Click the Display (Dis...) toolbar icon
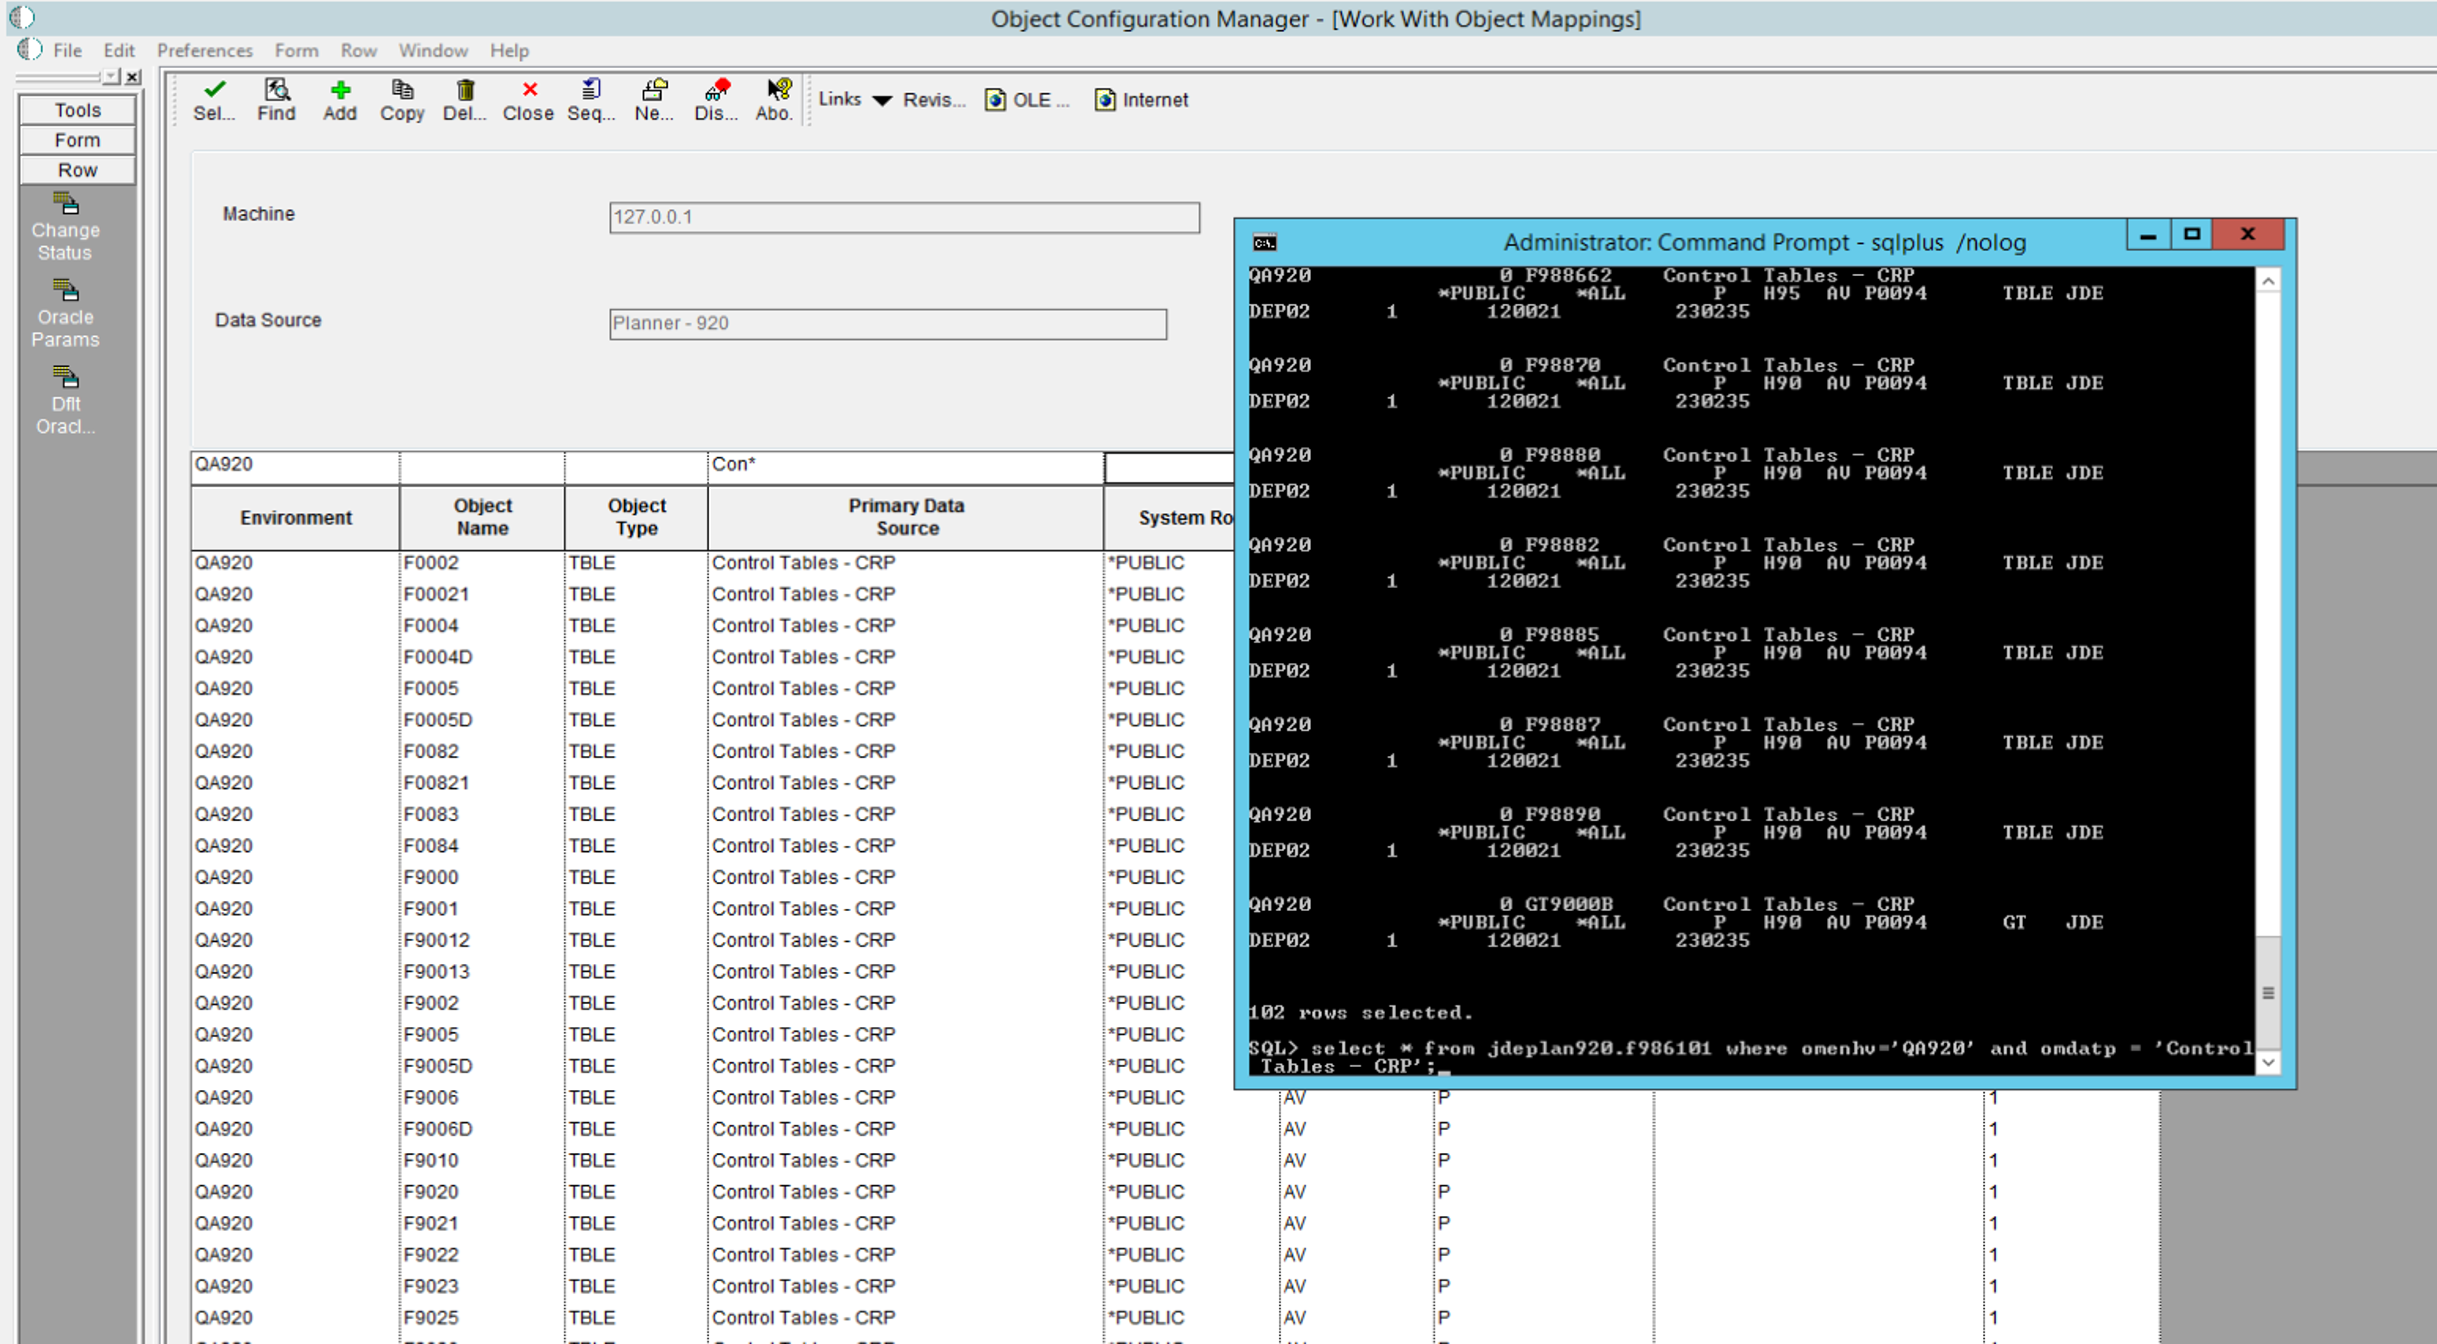The height and width of the screenshot is (1344, 2437). pos(715,99)
